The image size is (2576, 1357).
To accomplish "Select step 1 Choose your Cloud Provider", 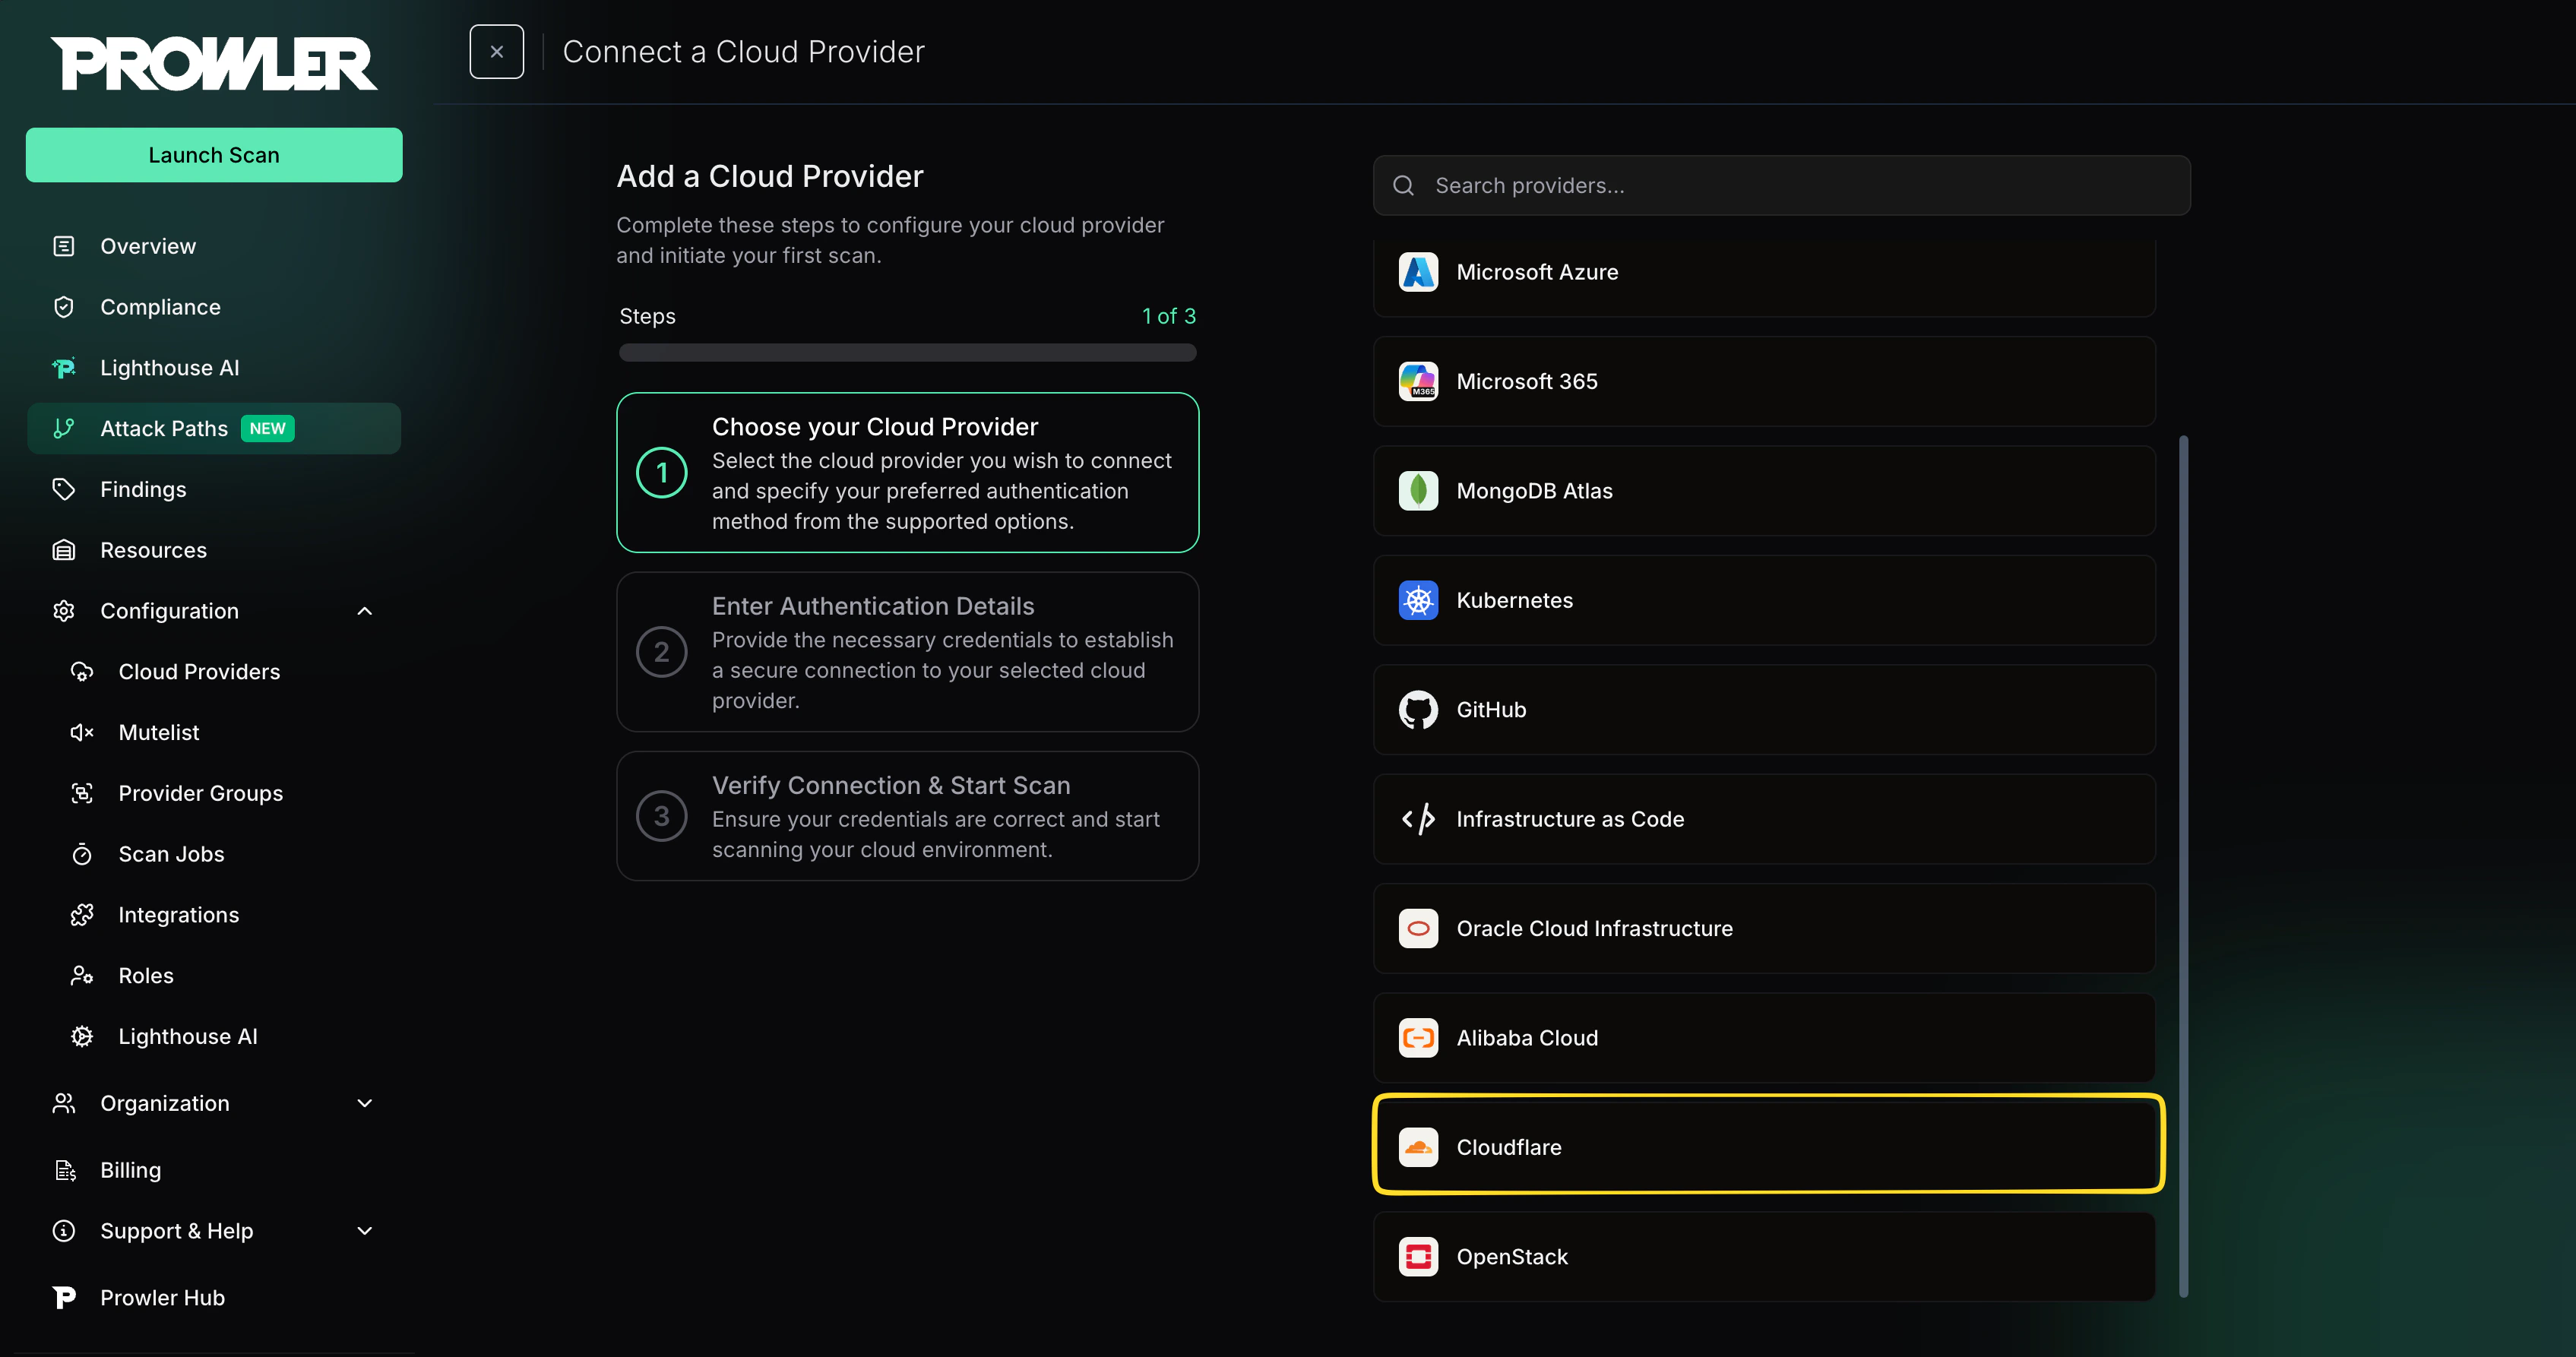I will 907,472.
